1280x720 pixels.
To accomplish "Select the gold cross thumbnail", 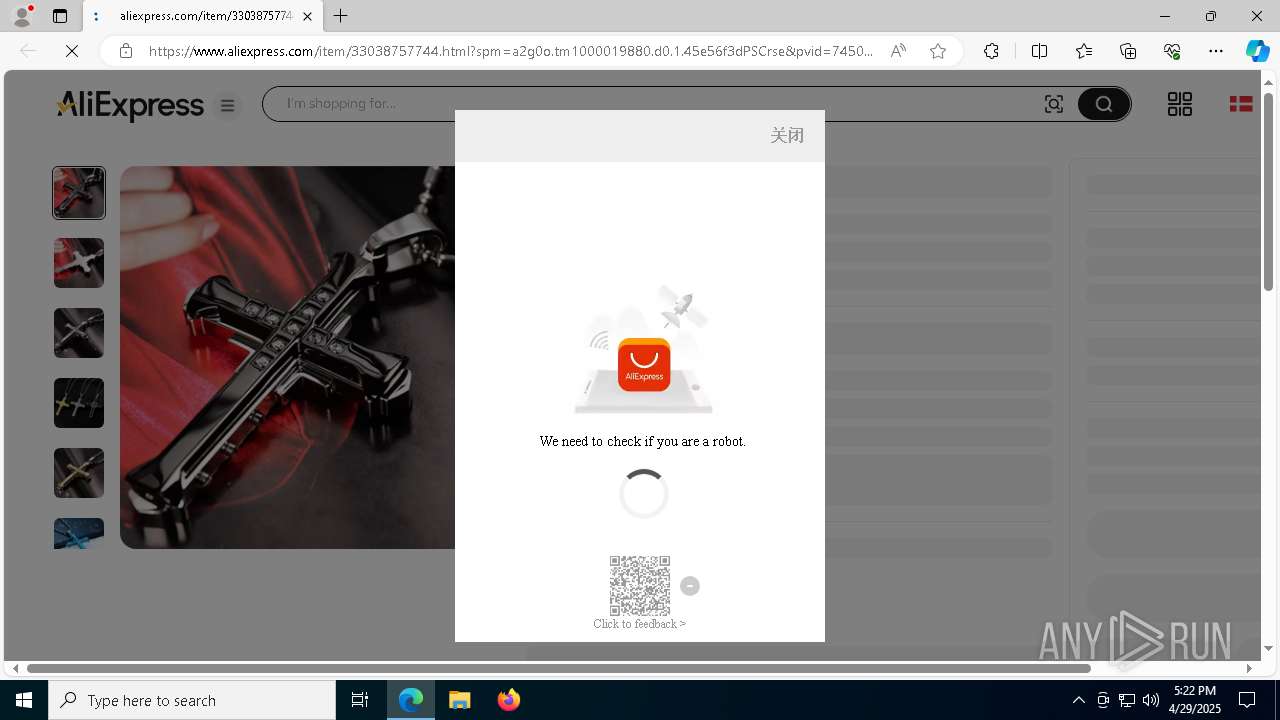I will pos(79,473).
